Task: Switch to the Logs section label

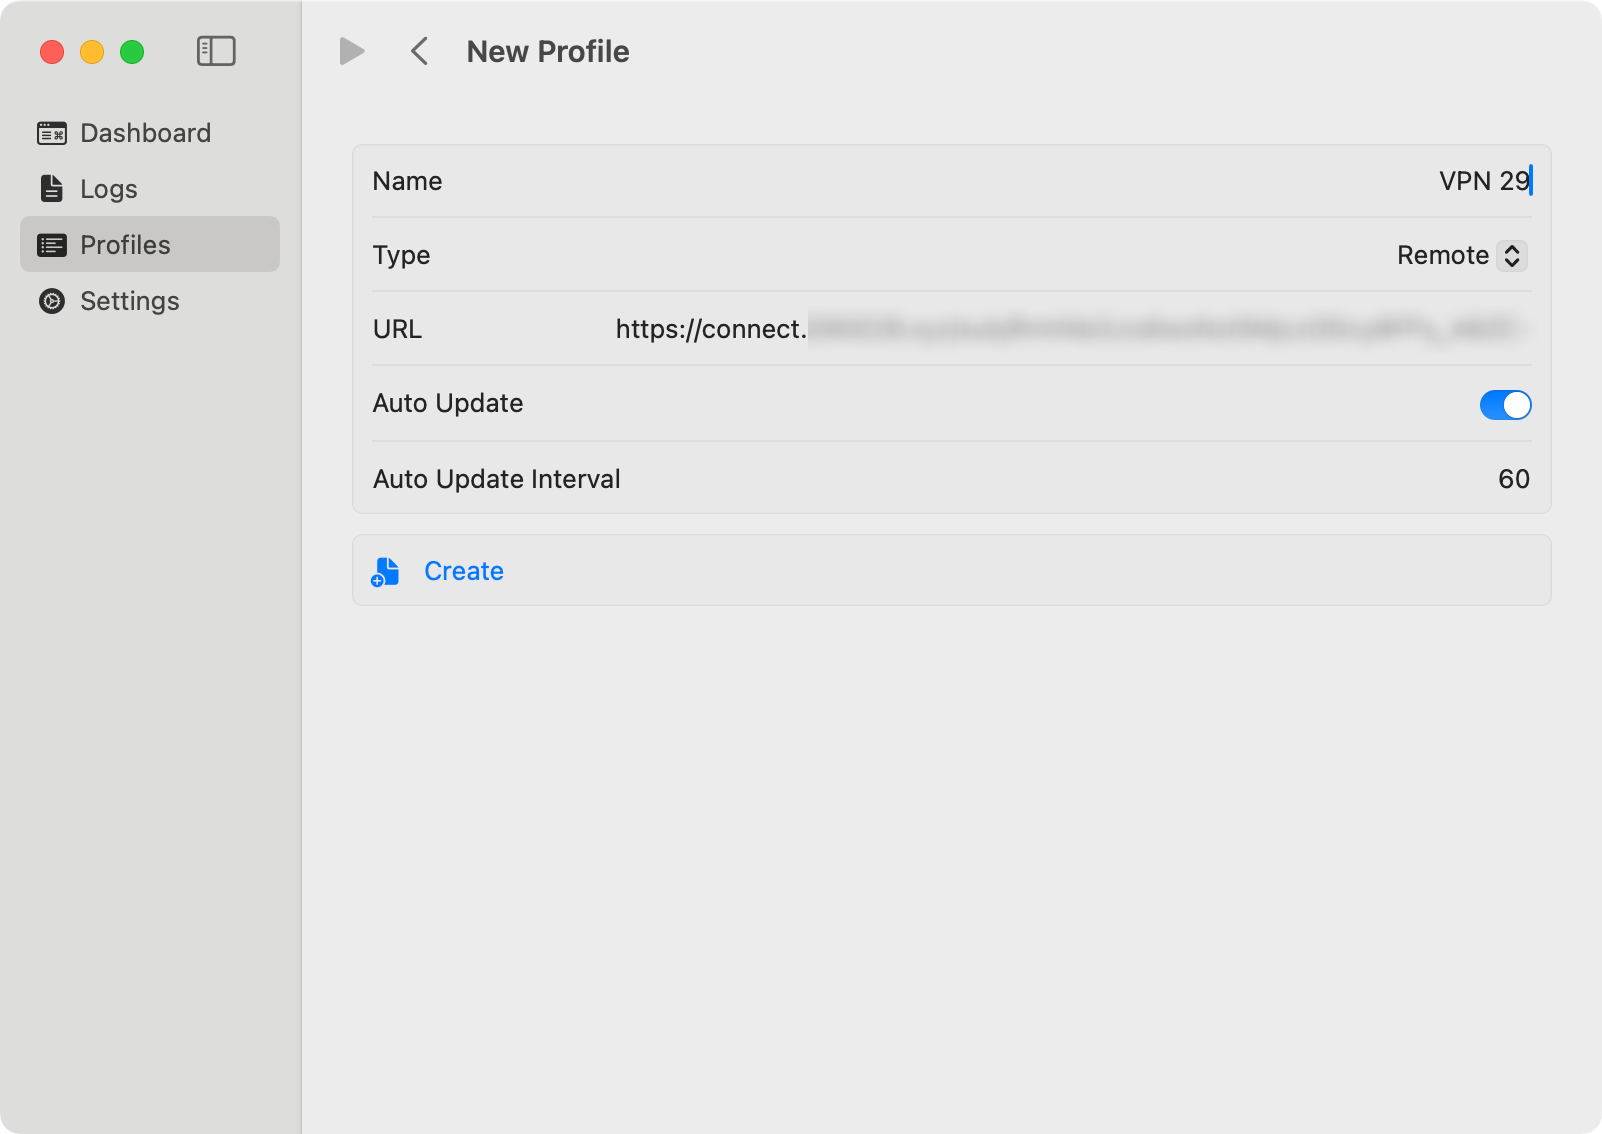Action: point(109,189)
